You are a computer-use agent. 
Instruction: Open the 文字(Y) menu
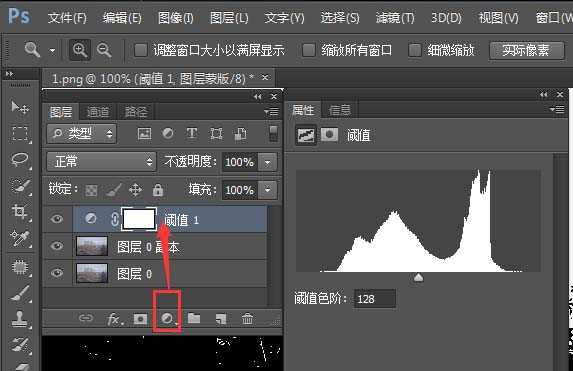(x=284, y=18)
